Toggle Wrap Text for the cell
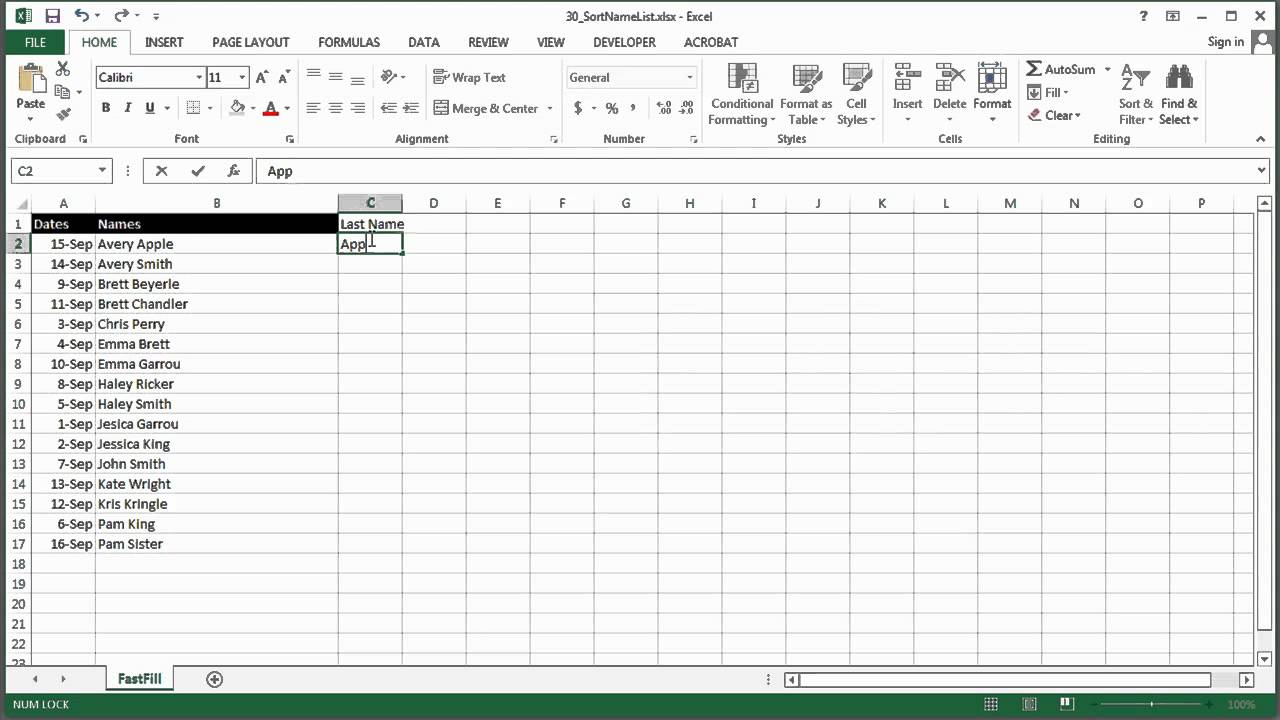 (470, 77)
